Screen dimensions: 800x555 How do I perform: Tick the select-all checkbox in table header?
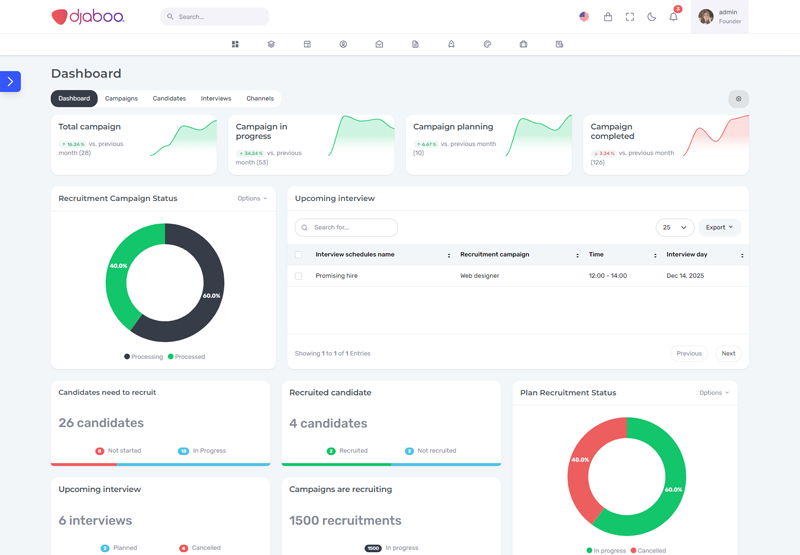298,255
